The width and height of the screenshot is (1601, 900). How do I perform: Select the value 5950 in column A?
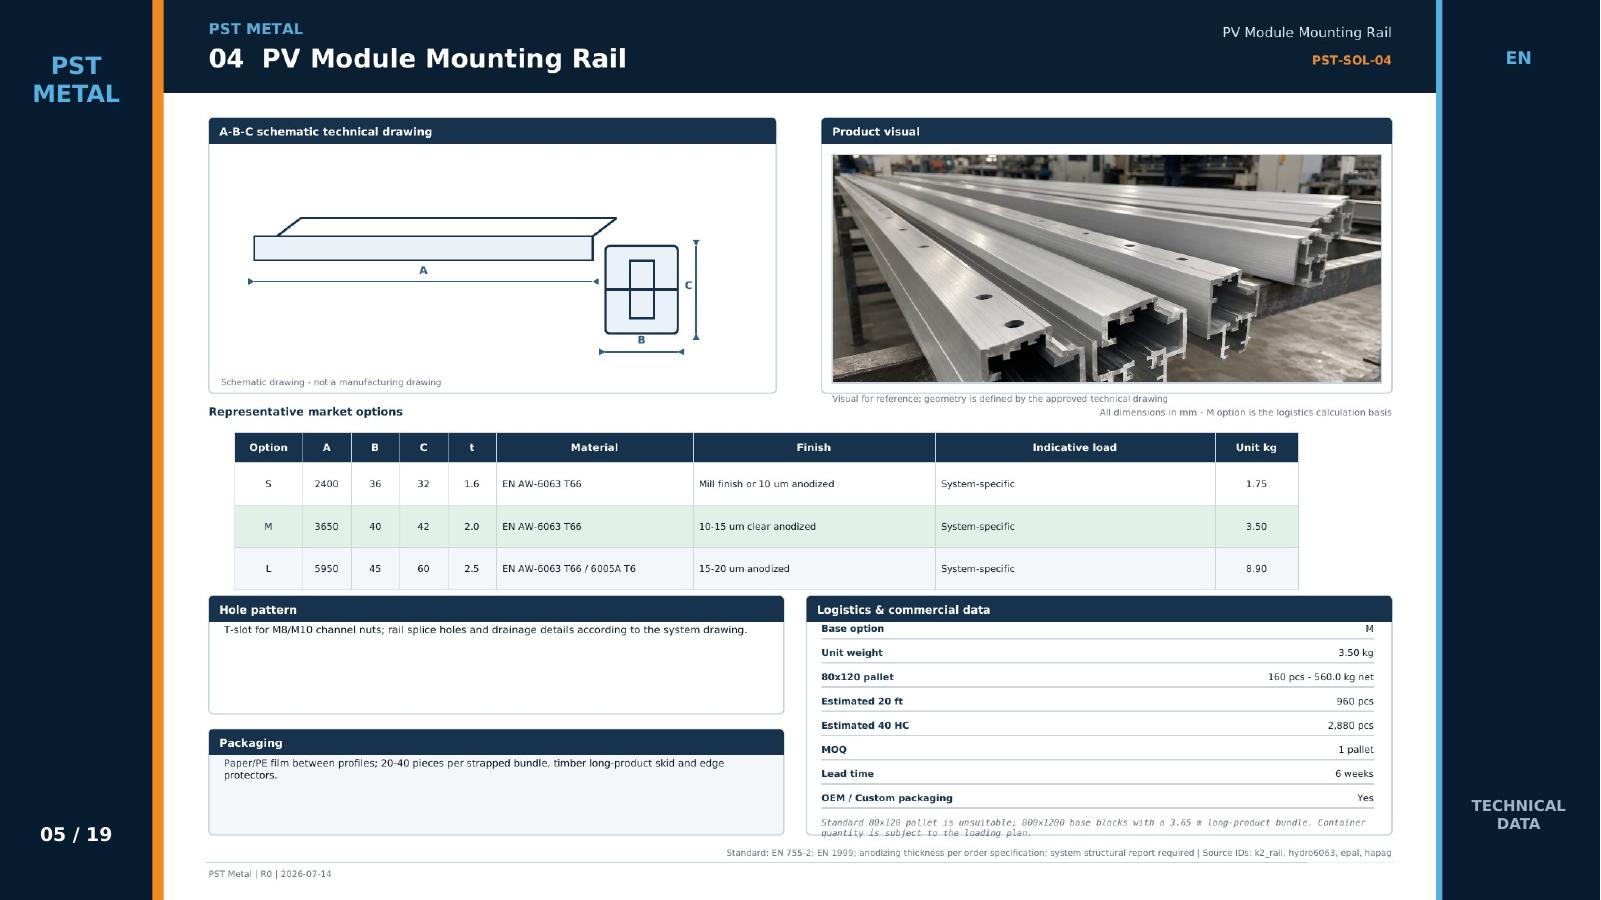[x=326, y=569]
